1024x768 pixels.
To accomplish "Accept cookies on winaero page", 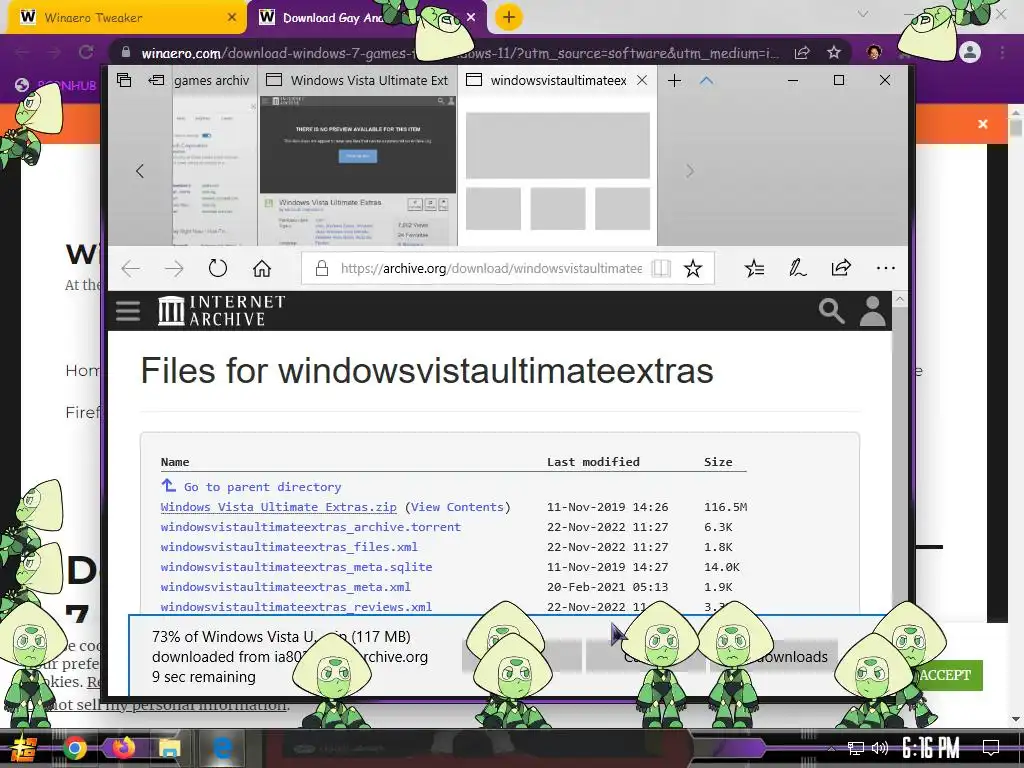I will pos(945,675).
